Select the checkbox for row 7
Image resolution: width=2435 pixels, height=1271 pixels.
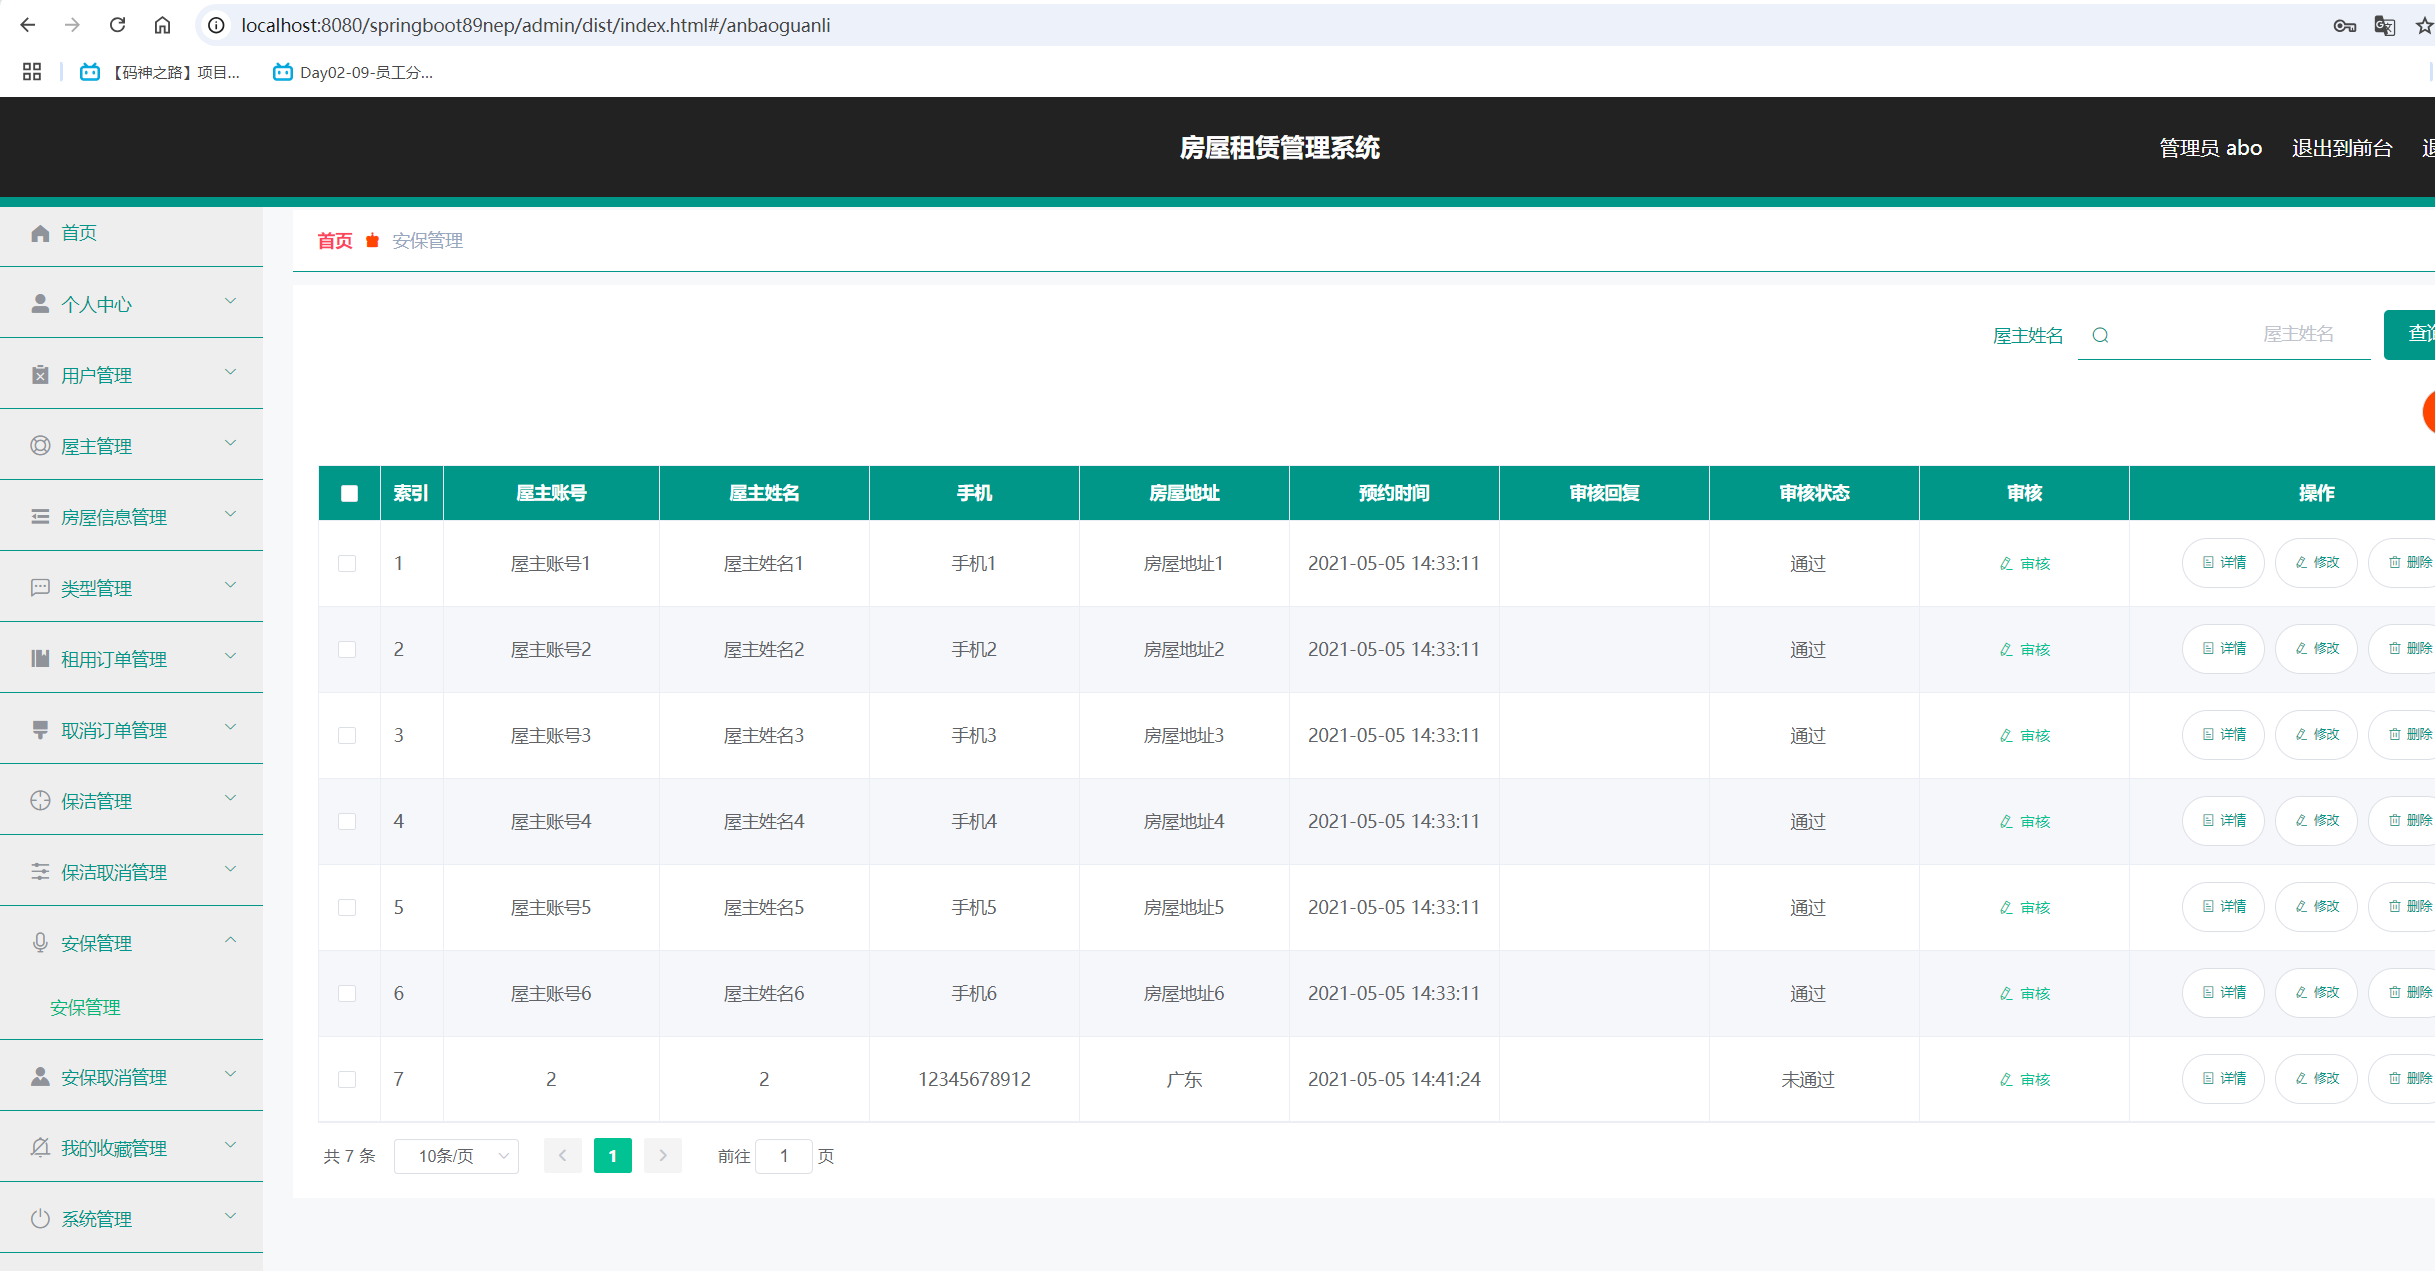point(347,1080)
